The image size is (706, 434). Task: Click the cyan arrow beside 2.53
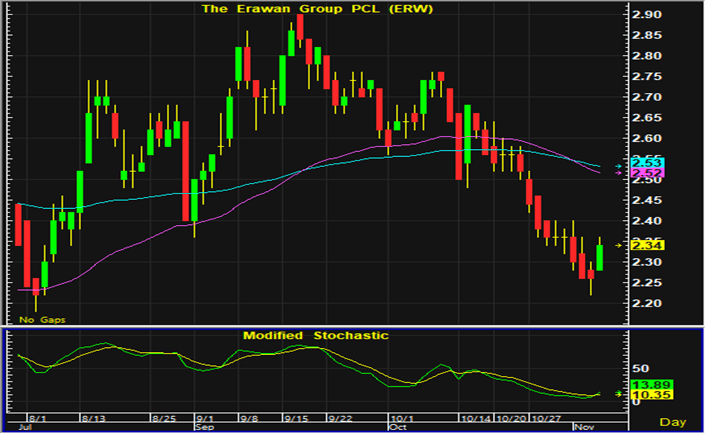(x=620, y=164)
